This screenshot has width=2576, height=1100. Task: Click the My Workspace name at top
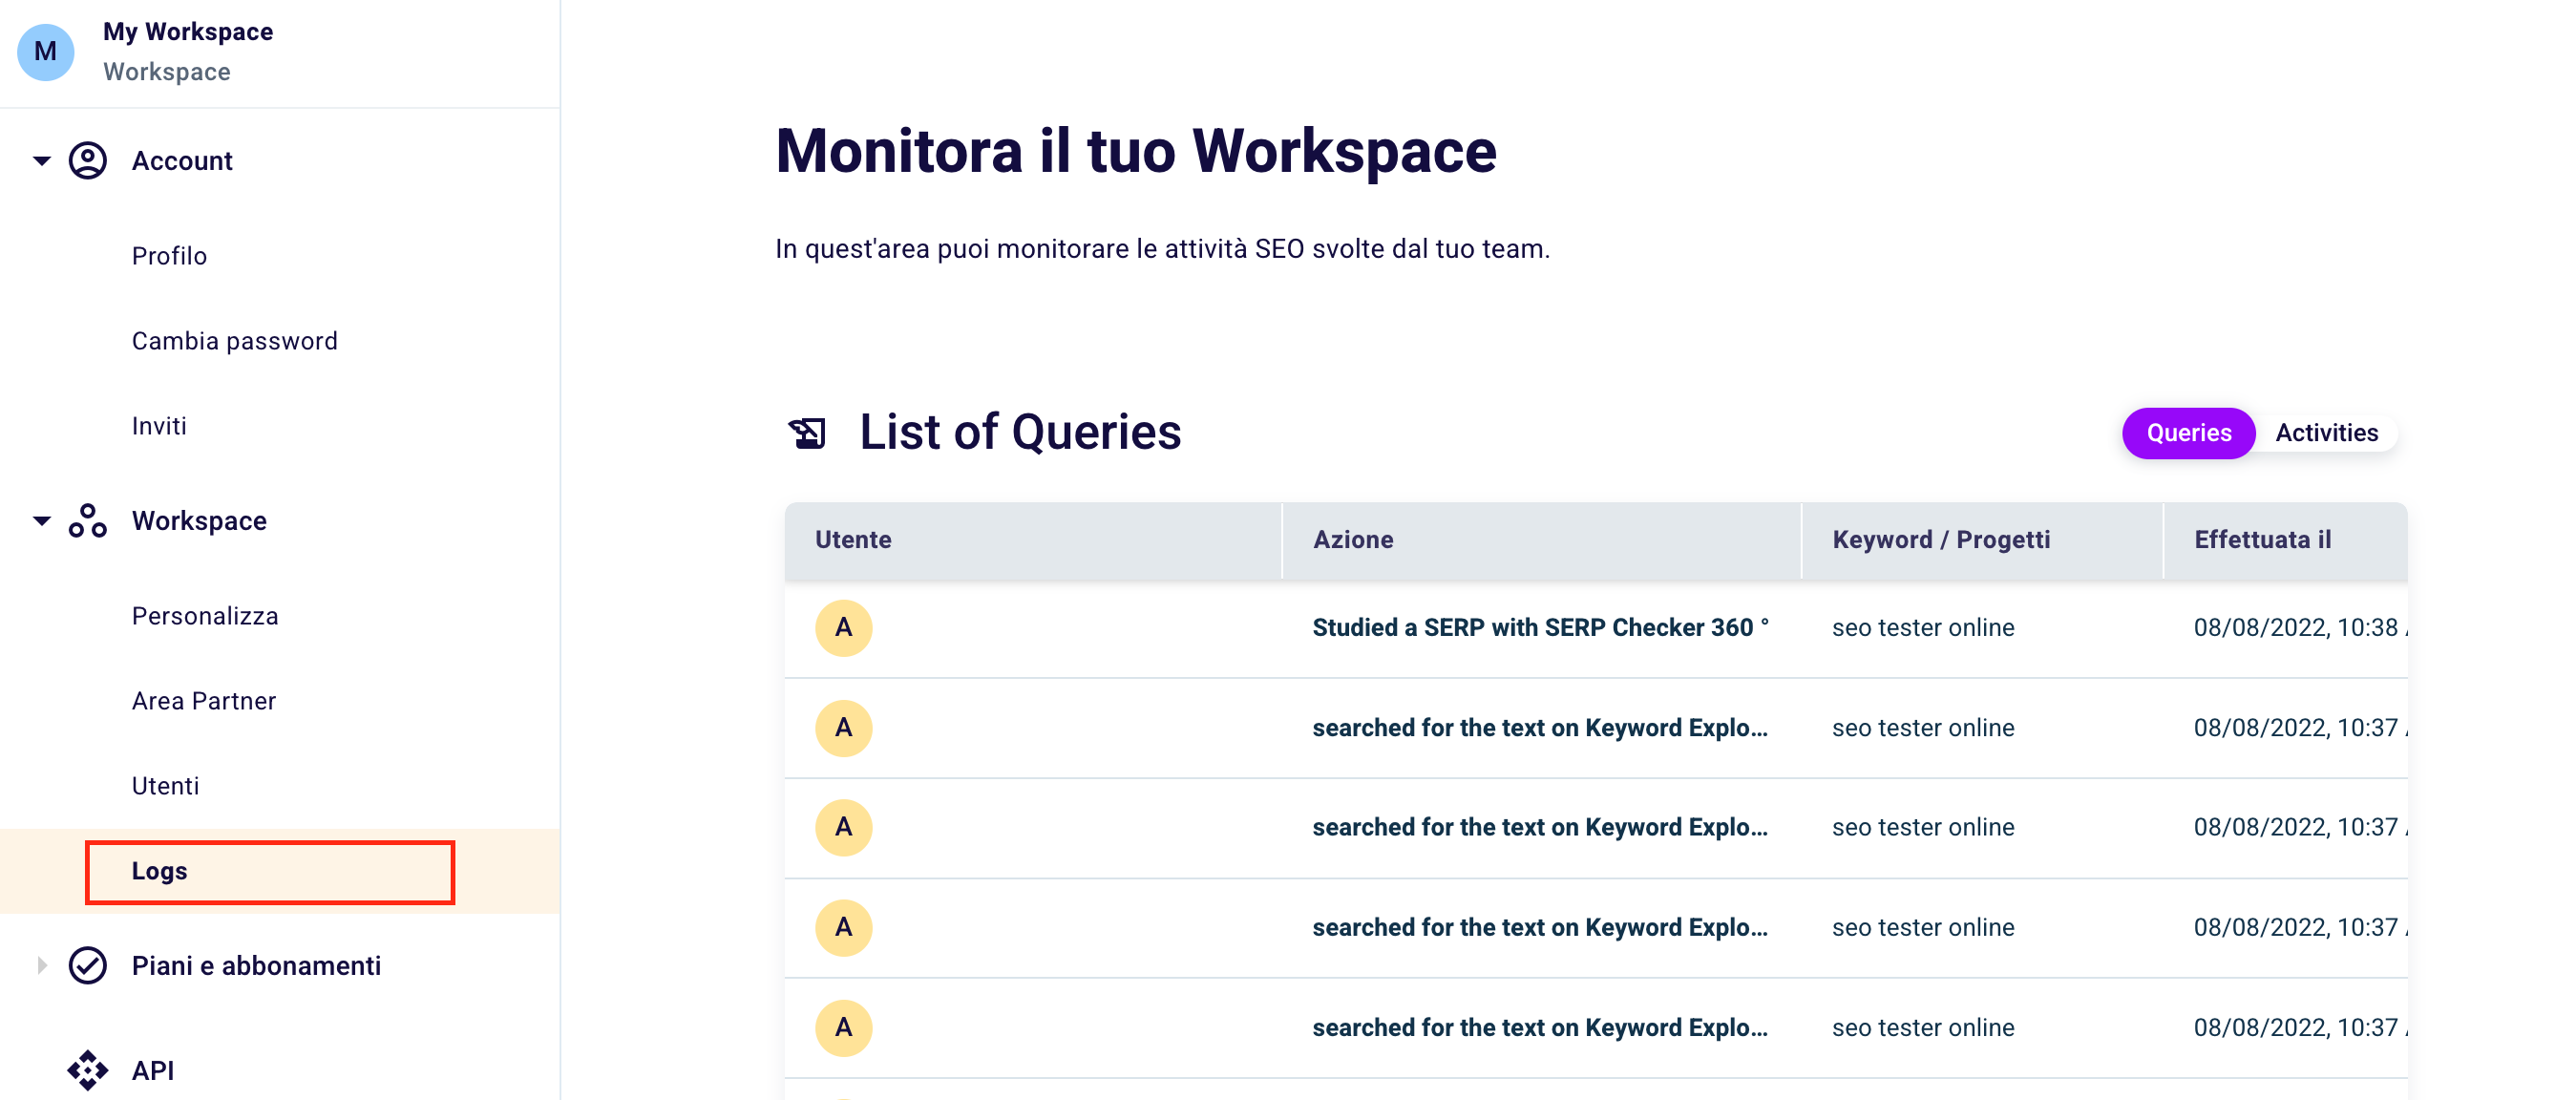188,32
